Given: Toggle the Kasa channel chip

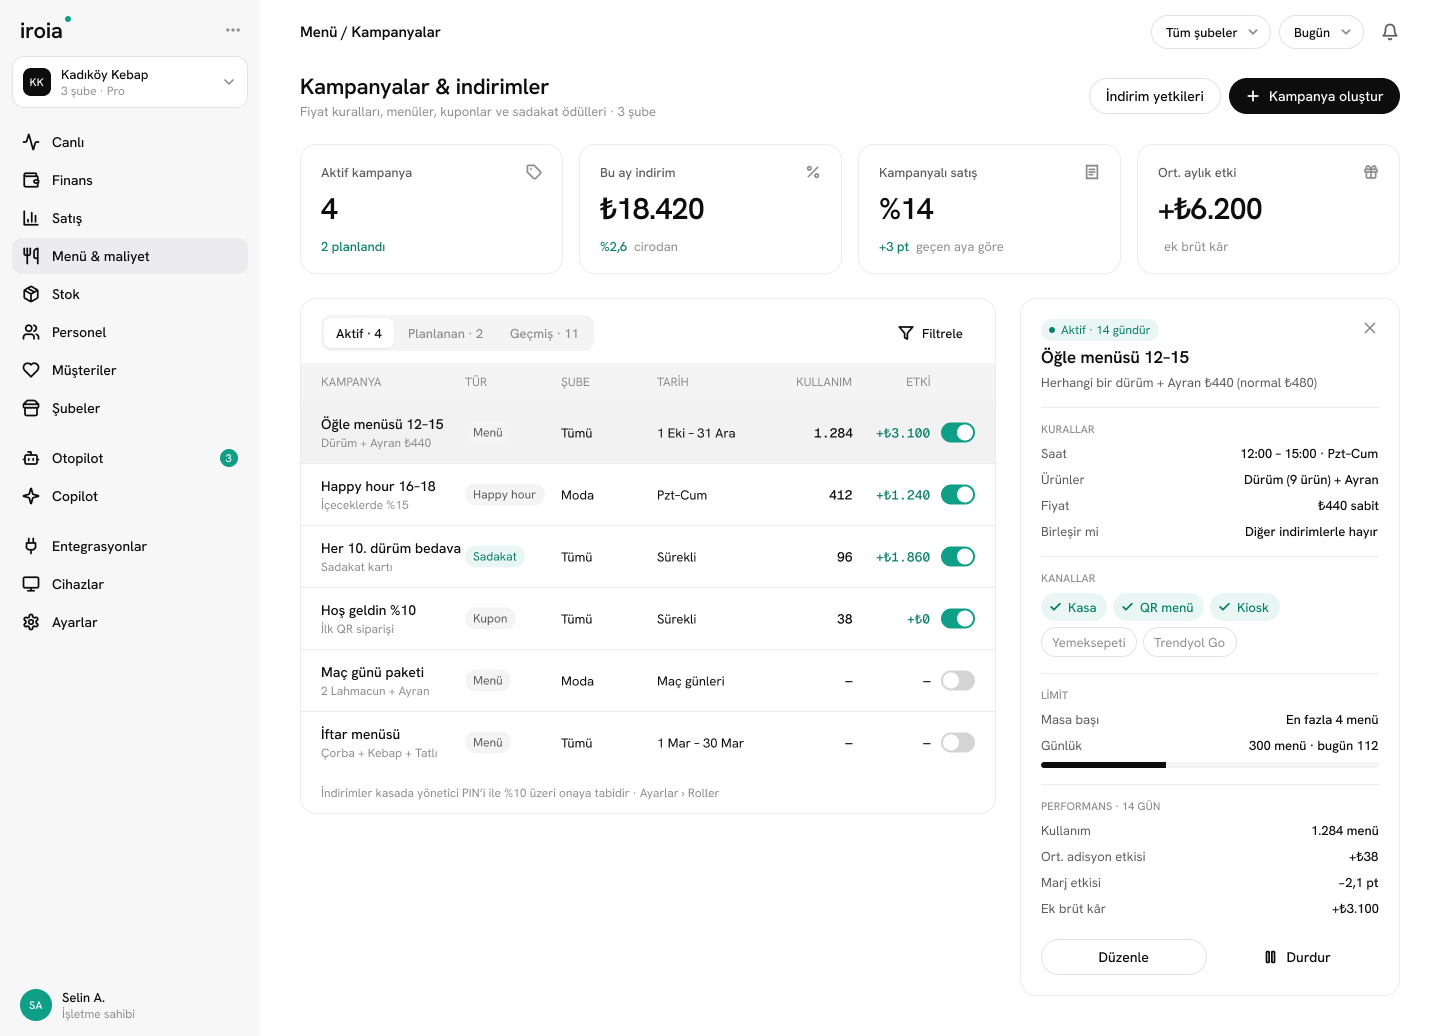Looking at the screenshot, I should pyautogui.click(x=1074, y=607).
